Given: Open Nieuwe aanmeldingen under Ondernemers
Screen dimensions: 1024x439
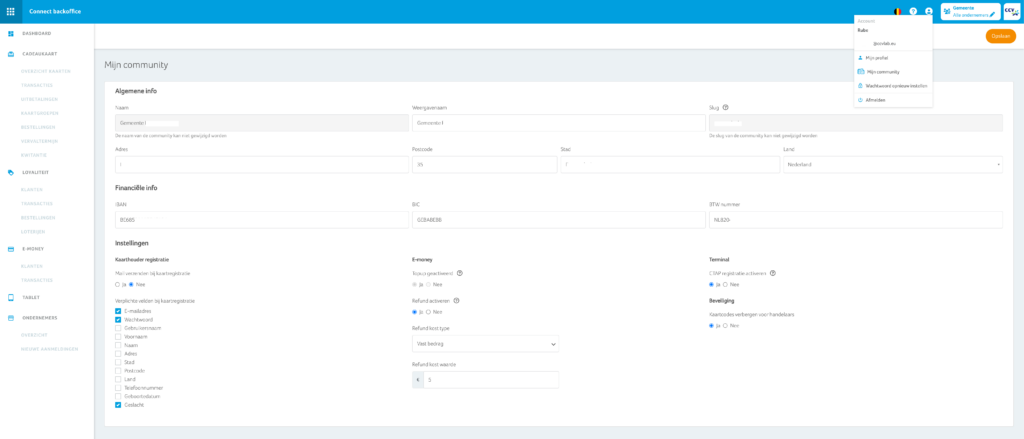Looking at the screenshot, I should coord(50,349).
